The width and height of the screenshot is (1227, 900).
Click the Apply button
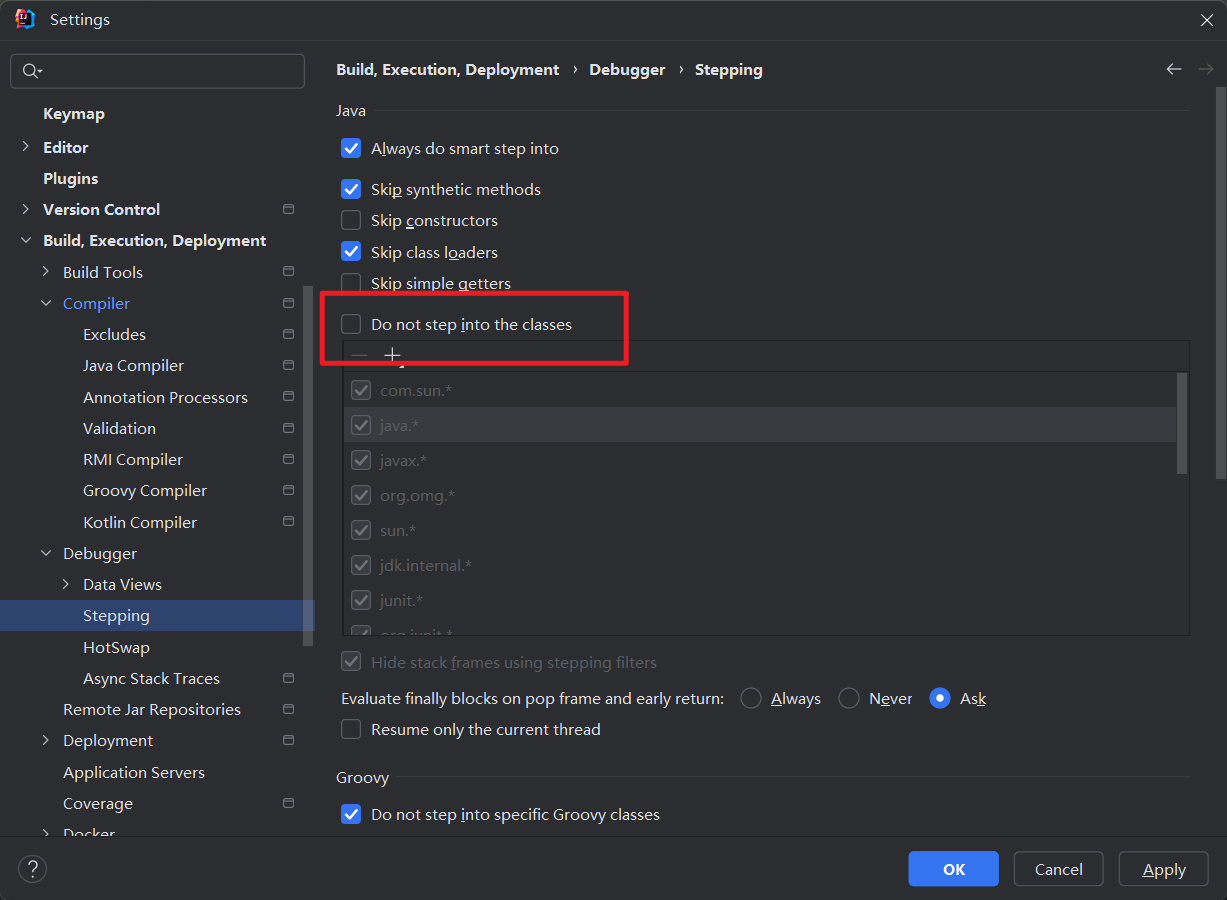pyautogui.click(x=1164, y=869)
